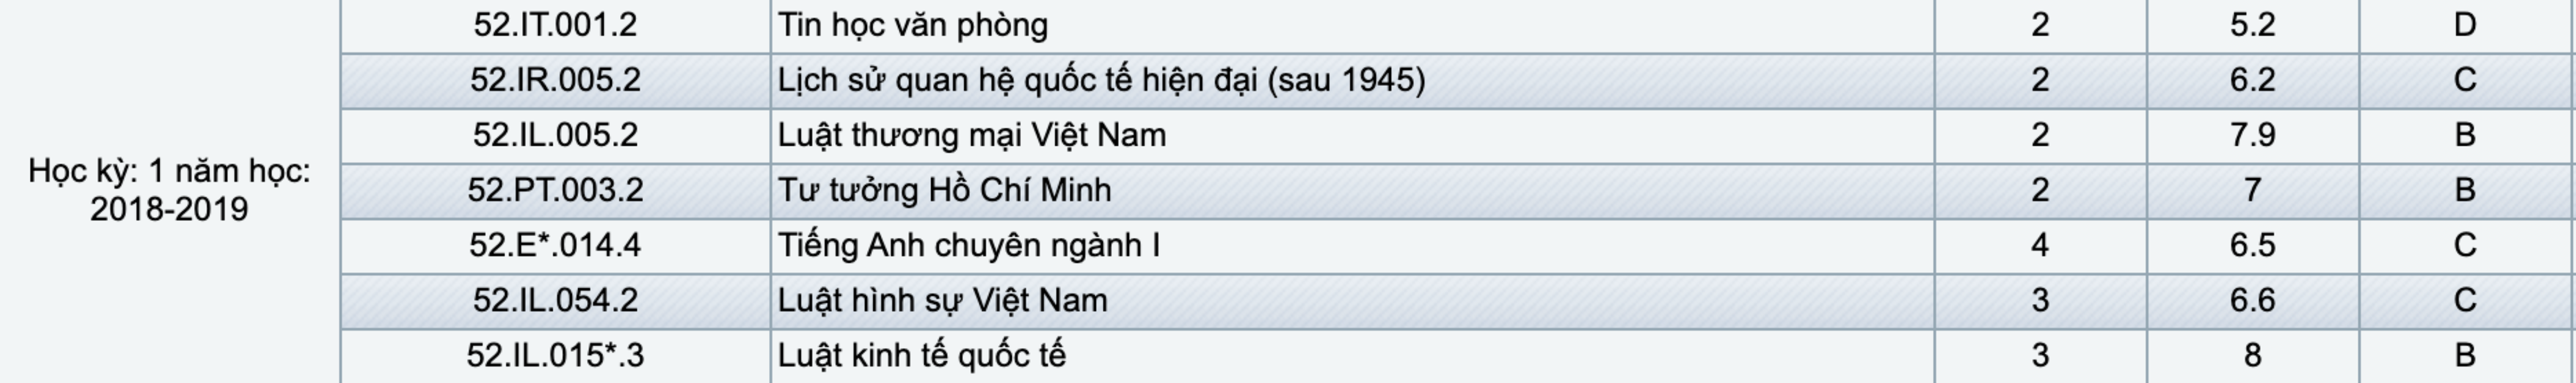This screenshot has height=383, width=2576.
Task: Select Luật hình sự Việt Nam course
Action: (942, 300)
